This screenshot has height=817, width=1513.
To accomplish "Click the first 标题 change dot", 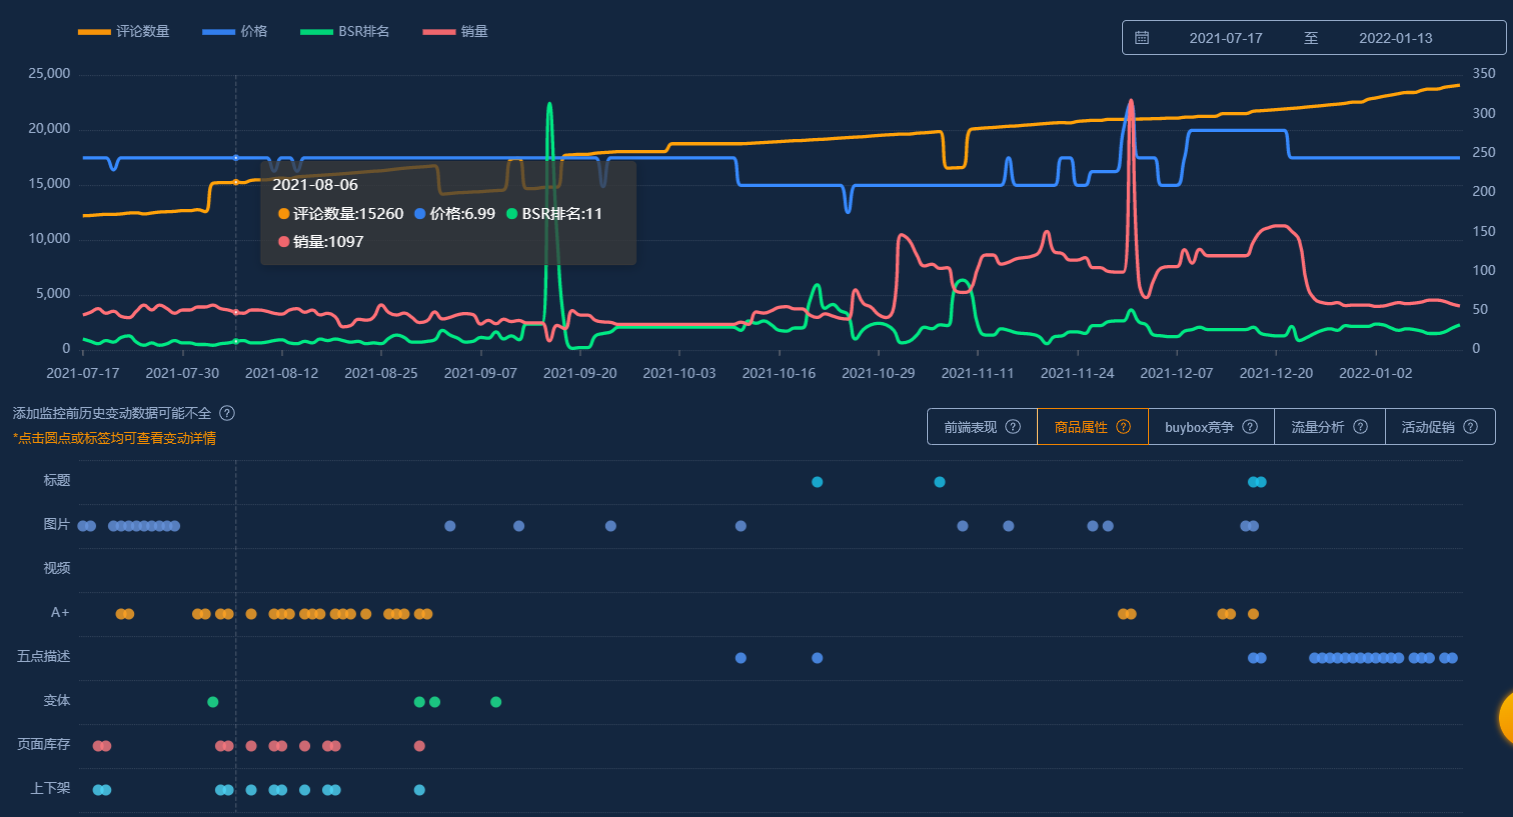I will click(x=817, y=482).
